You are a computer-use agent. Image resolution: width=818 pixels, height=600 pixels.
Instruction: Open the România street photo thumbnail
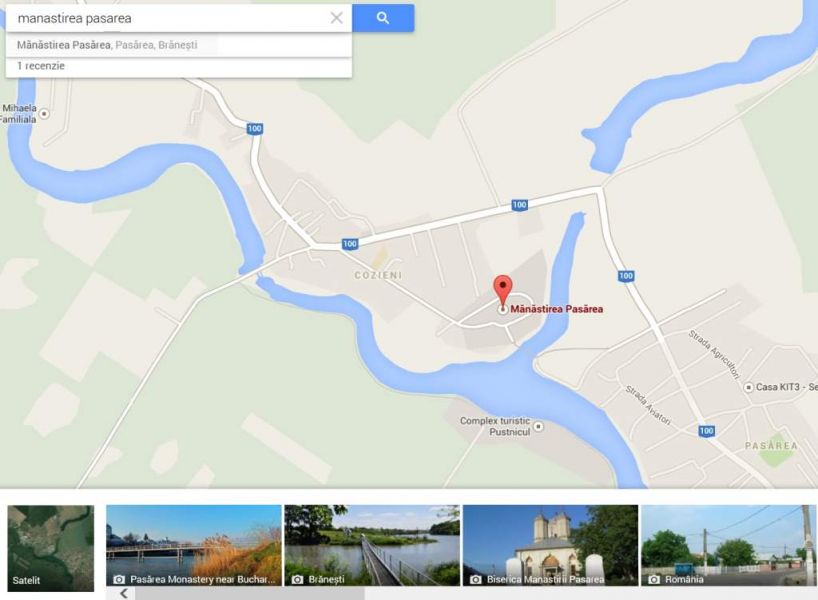(728, 545)
